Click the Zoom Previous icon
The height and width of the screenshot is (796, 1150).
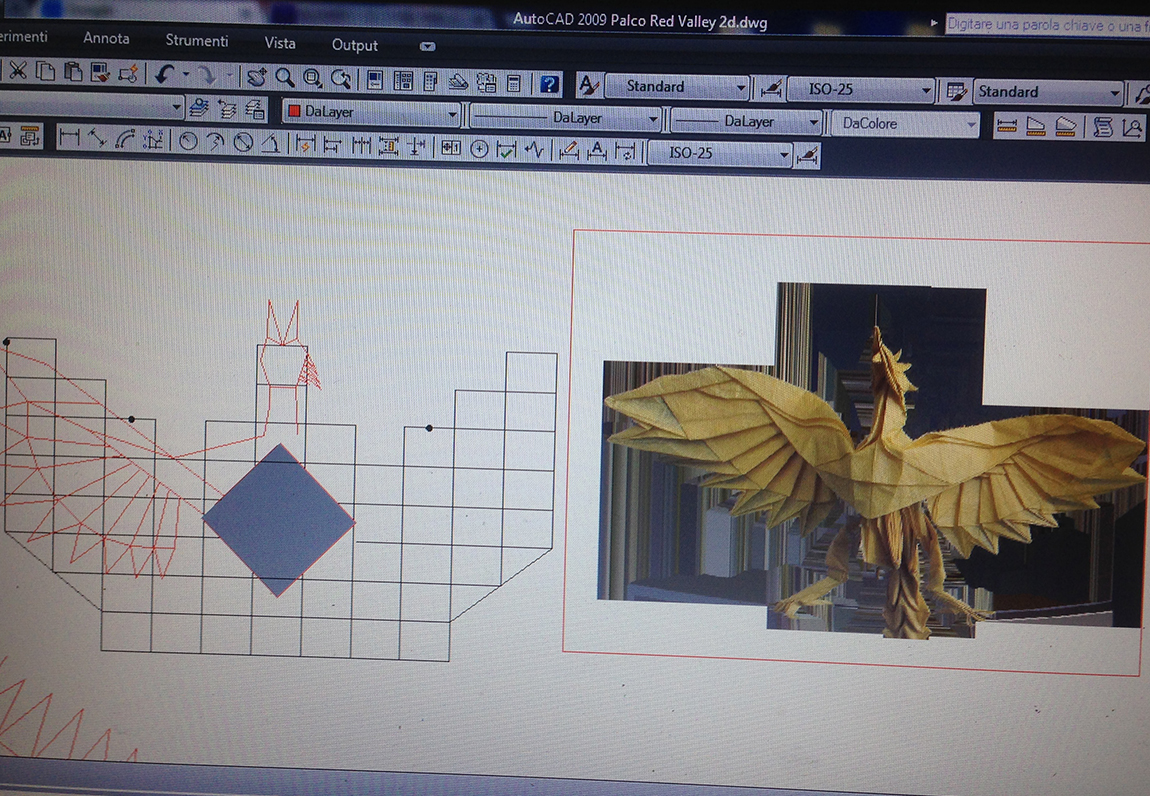341,78
